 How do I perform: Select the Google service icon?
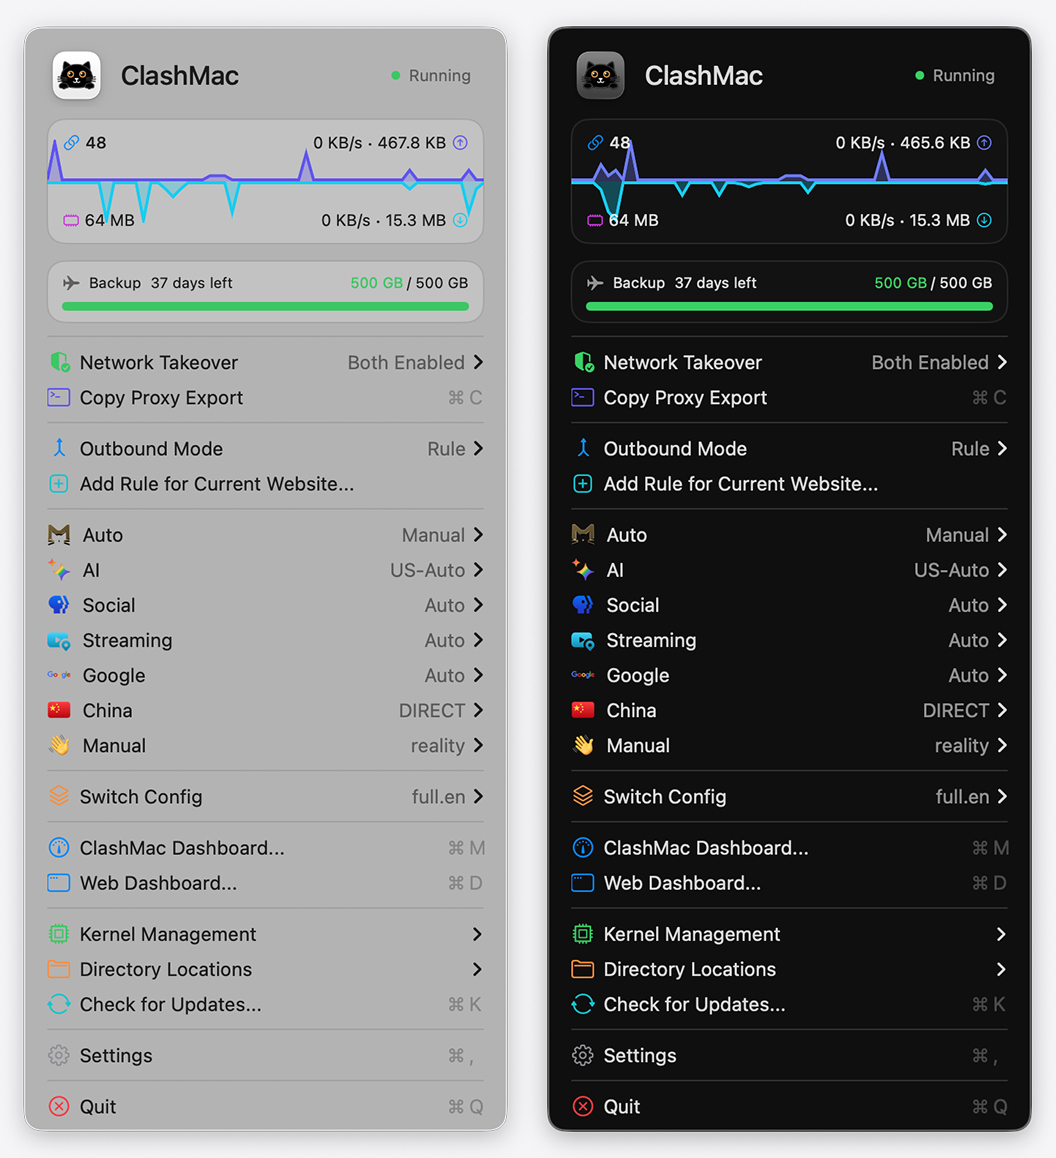point(59,675)
